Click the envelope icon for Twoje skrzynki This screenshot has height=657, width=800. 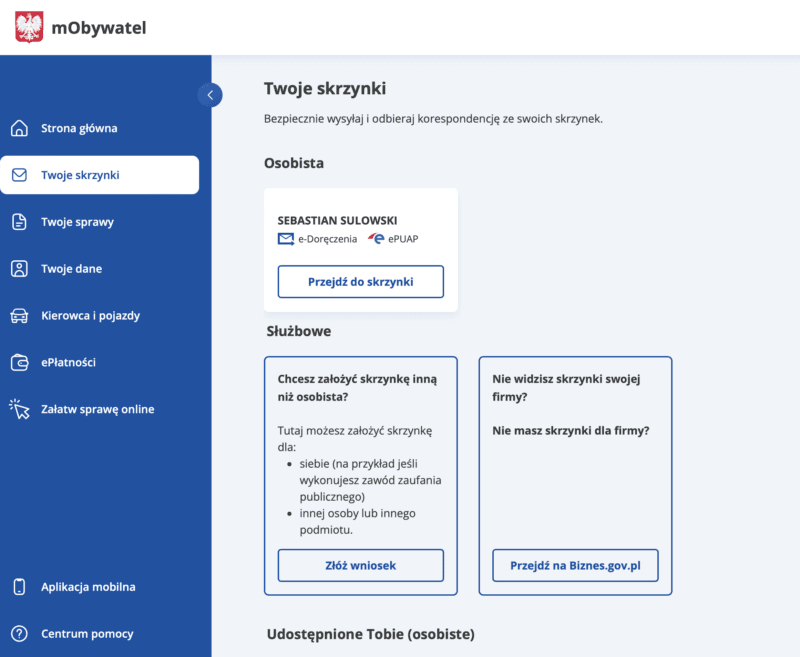pos(19,175)
